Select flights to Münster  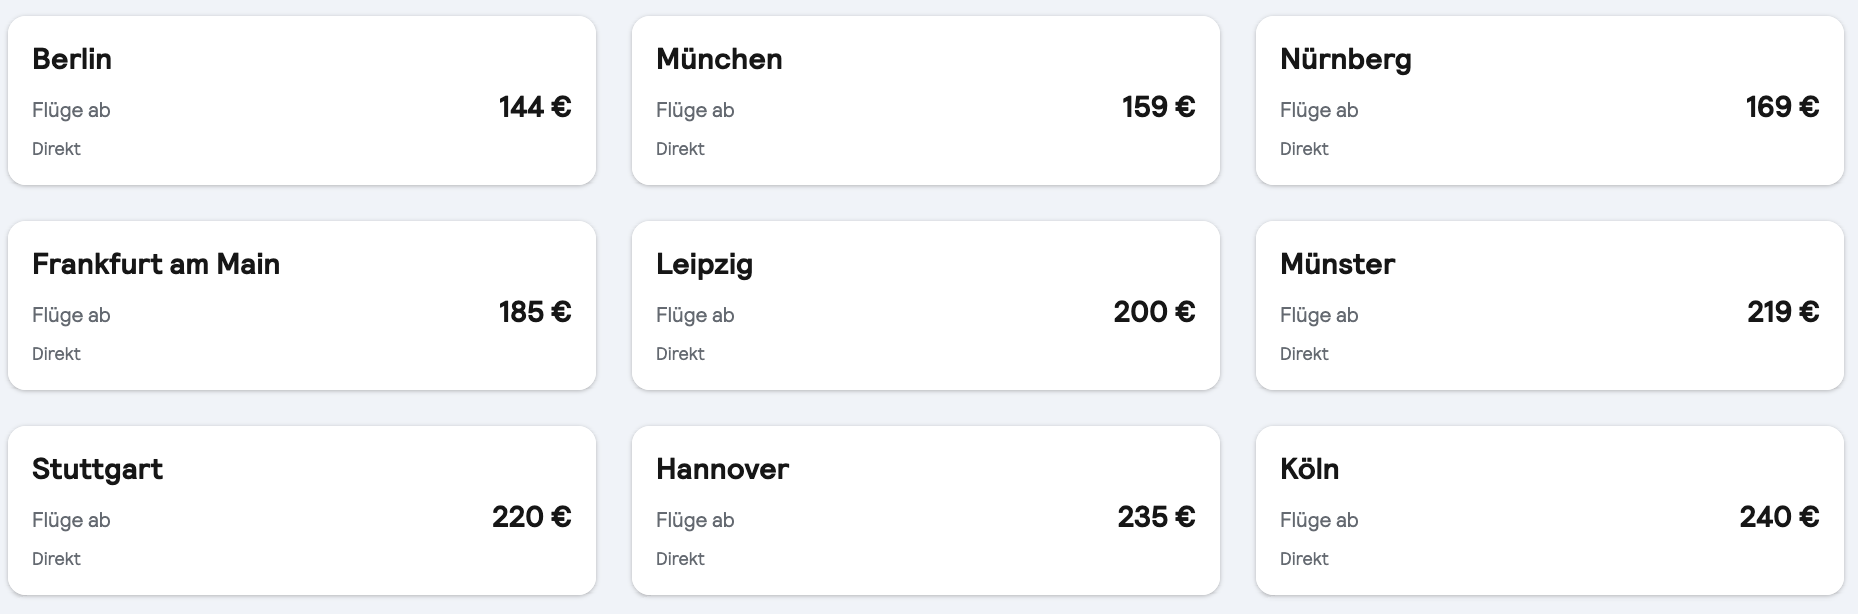(x=1549, y=305)
